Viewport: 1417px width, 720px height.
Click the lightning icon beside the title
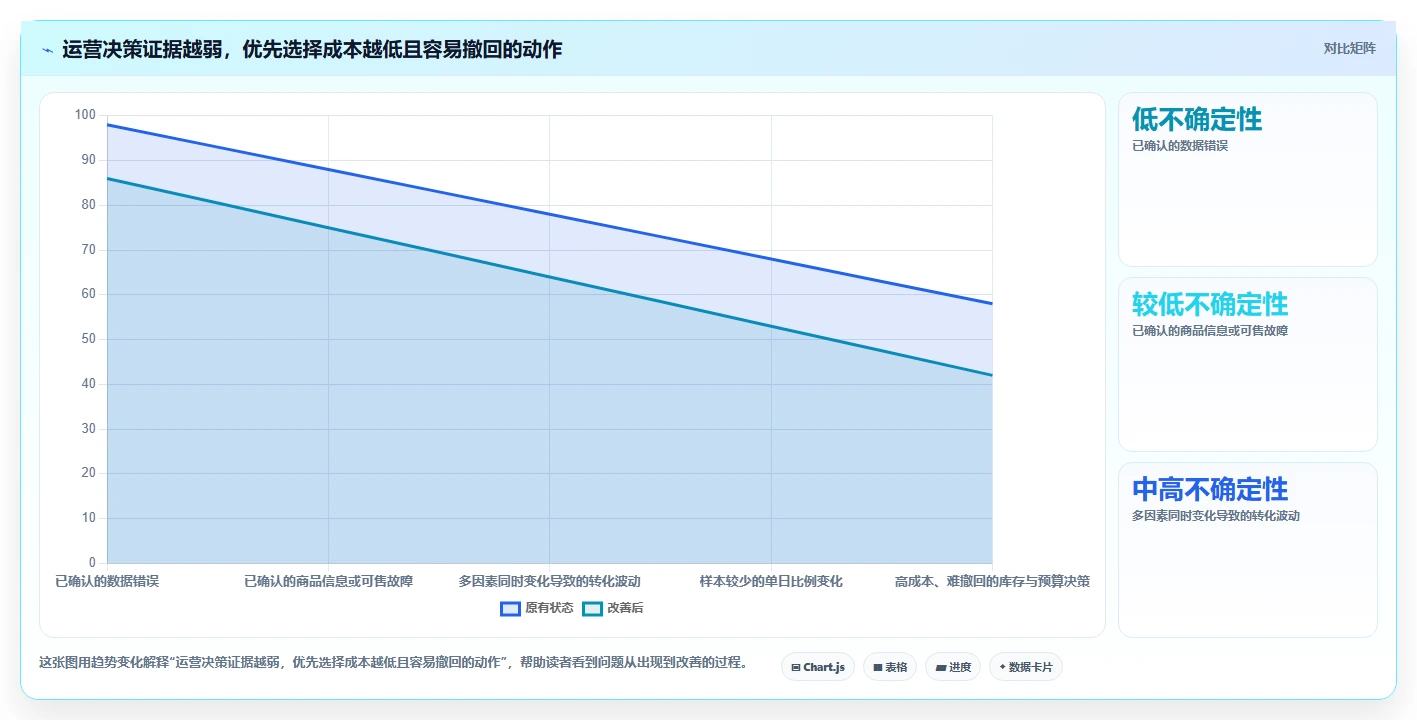[x=48, y=49]
